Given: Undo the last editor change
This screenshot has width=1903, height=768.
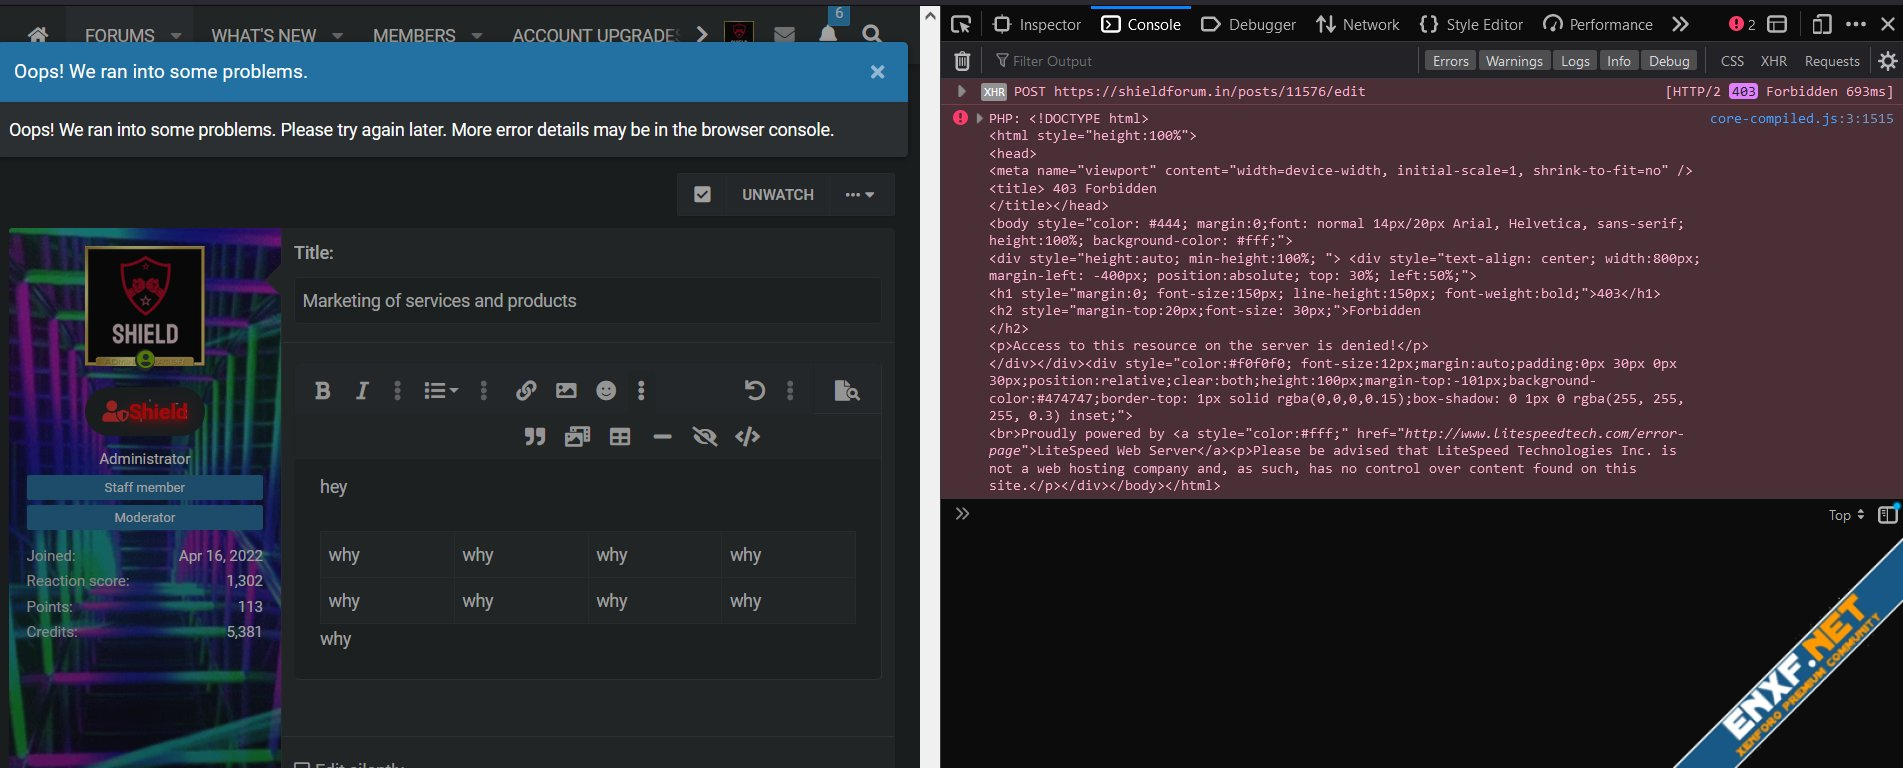Looking at the screenshot, I should tap(755, 391).
